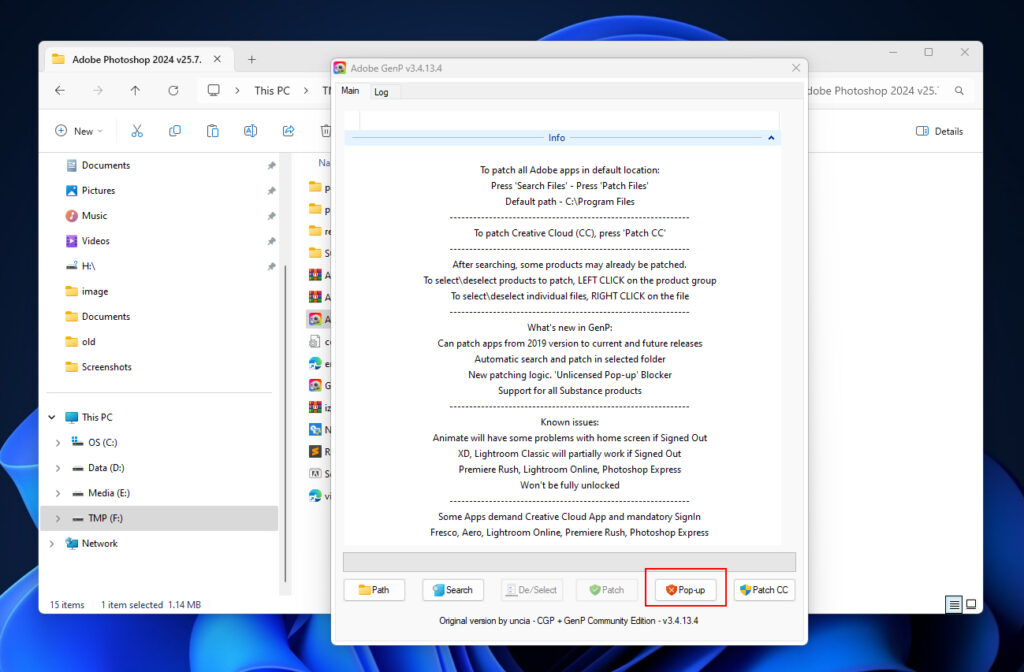Select the Cut icon in Explorer toolbar
Viewport: 1024px width, 672px height.
click(137, 130)
